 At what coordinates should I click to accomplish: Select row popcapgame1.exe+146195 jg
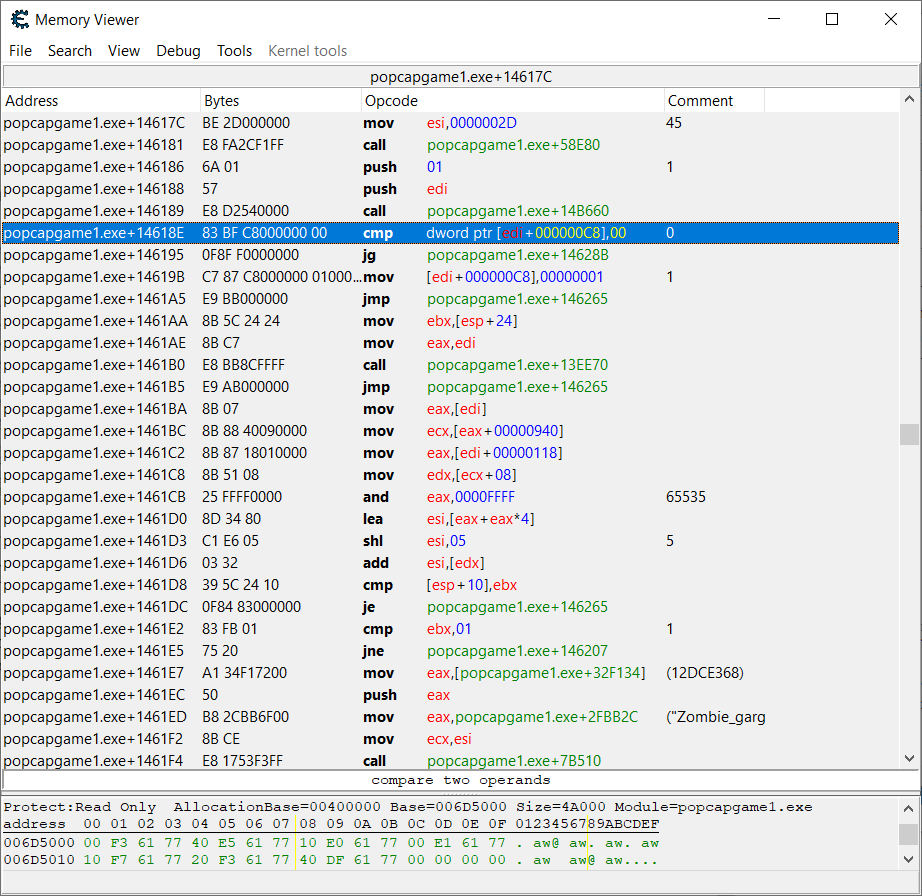pos(450,255)
